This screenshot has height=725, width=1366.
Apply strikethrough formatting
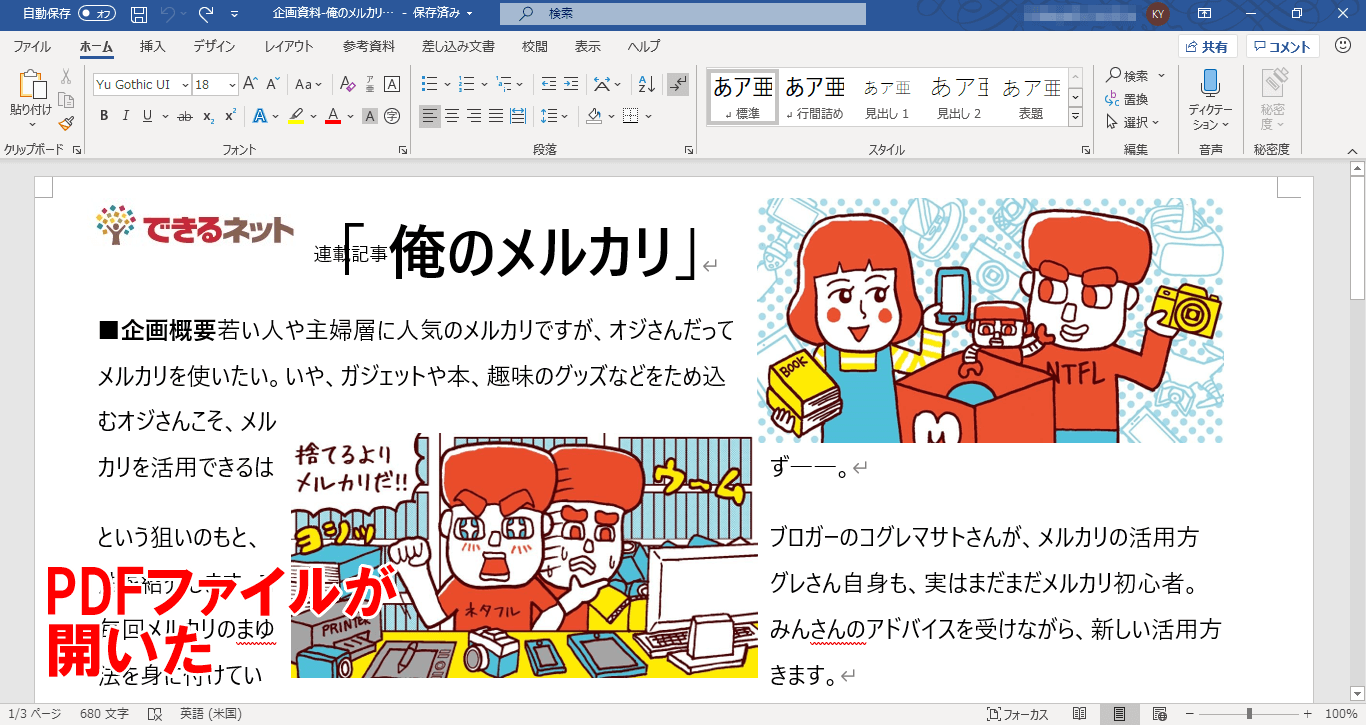pos(184,116)
